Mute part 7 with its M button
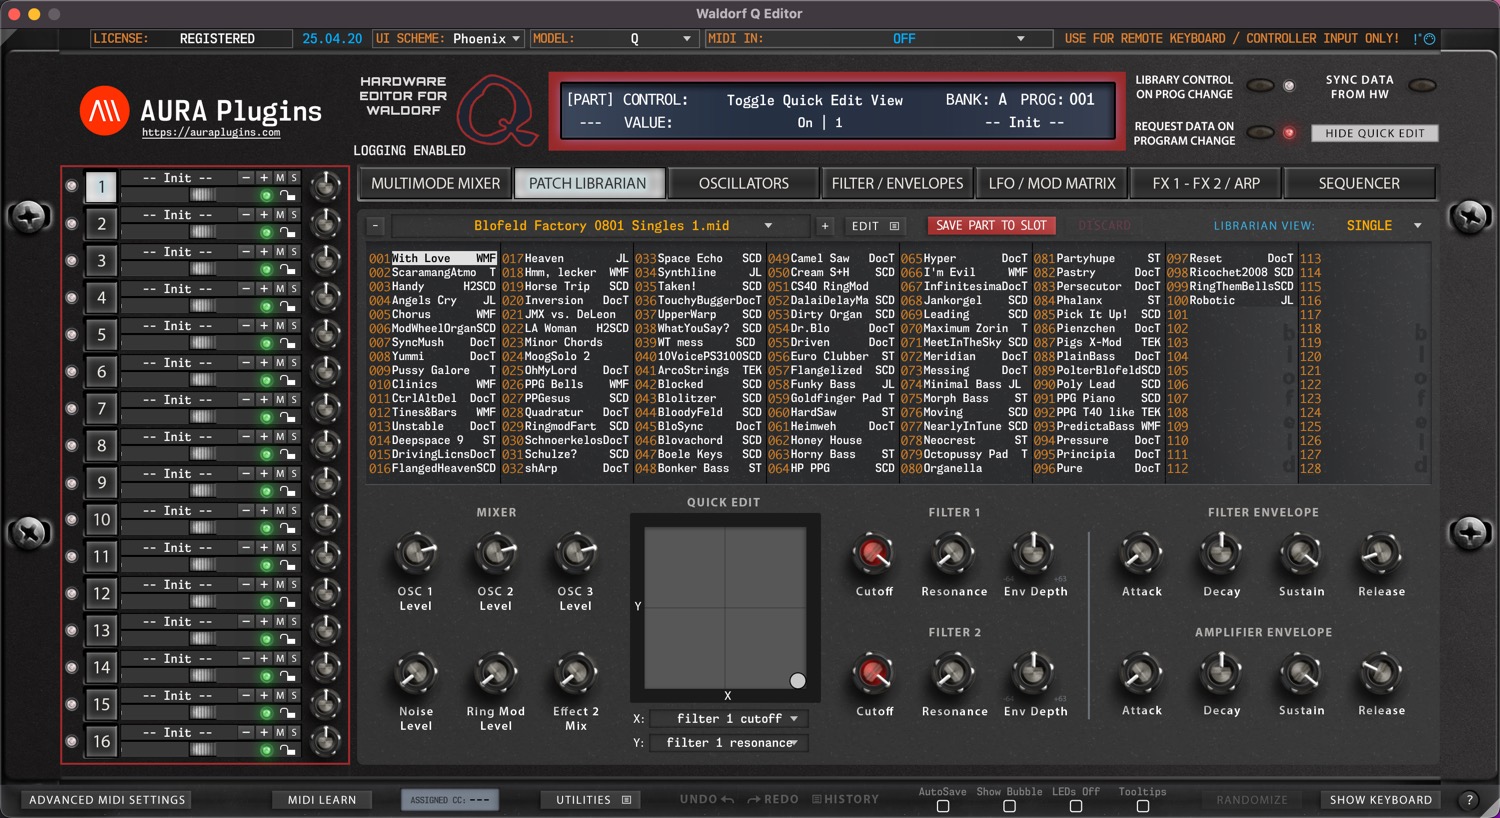This screenshot has height=818, width=1500. click(280, 400)
